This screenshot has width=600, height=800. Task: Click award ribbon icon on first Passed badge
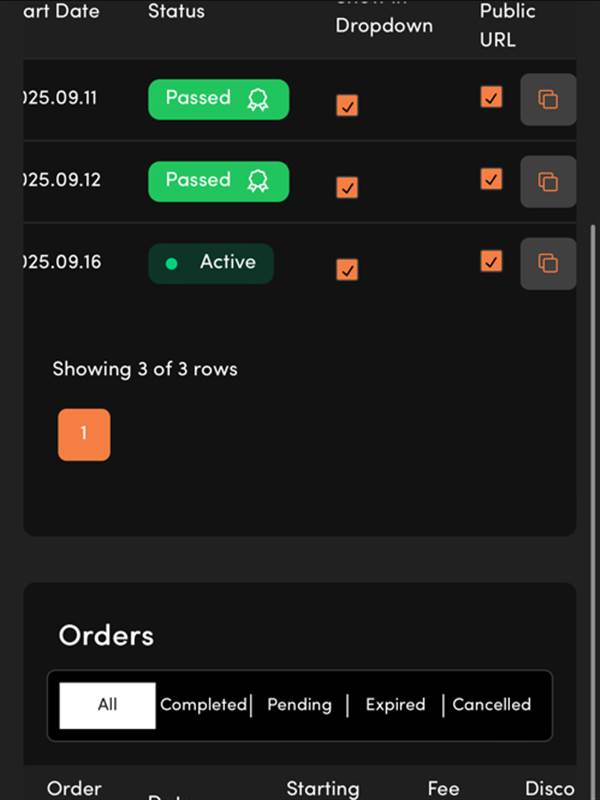point(258,99)
